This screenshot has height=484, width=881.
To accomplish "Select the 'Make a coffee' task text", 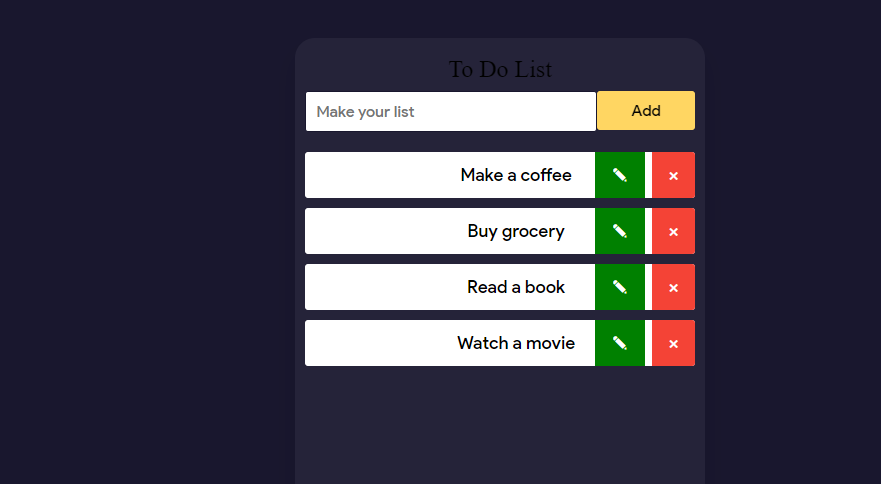I will pyautogui.click(x=516, y=175).
